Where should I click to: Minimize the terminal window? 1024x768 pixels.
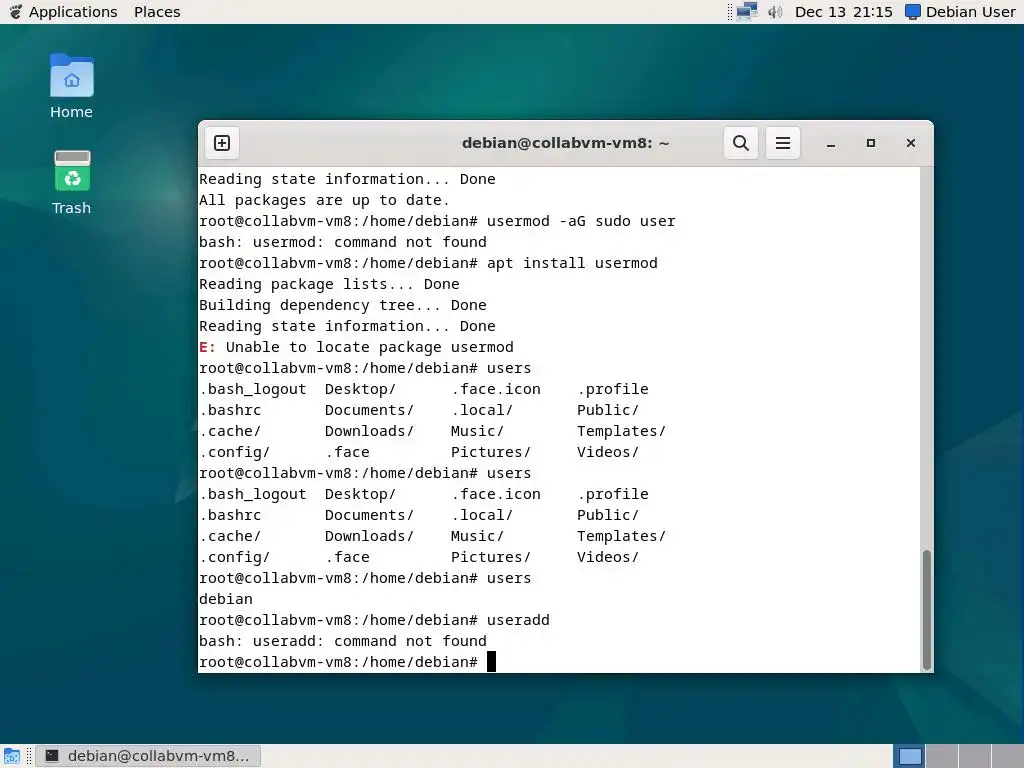[831, 143]
